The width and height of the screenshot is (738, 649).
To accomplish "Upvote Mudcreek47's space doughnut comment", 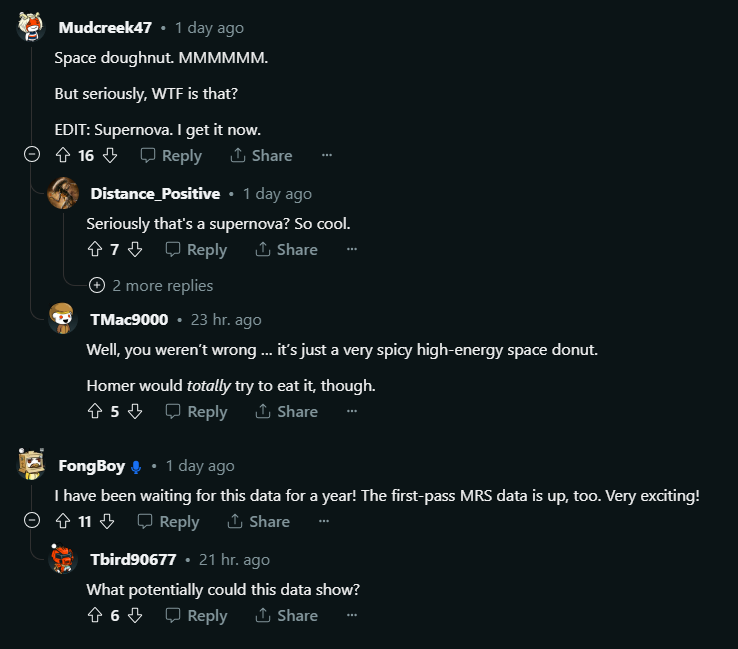I will tap(62, 155).
